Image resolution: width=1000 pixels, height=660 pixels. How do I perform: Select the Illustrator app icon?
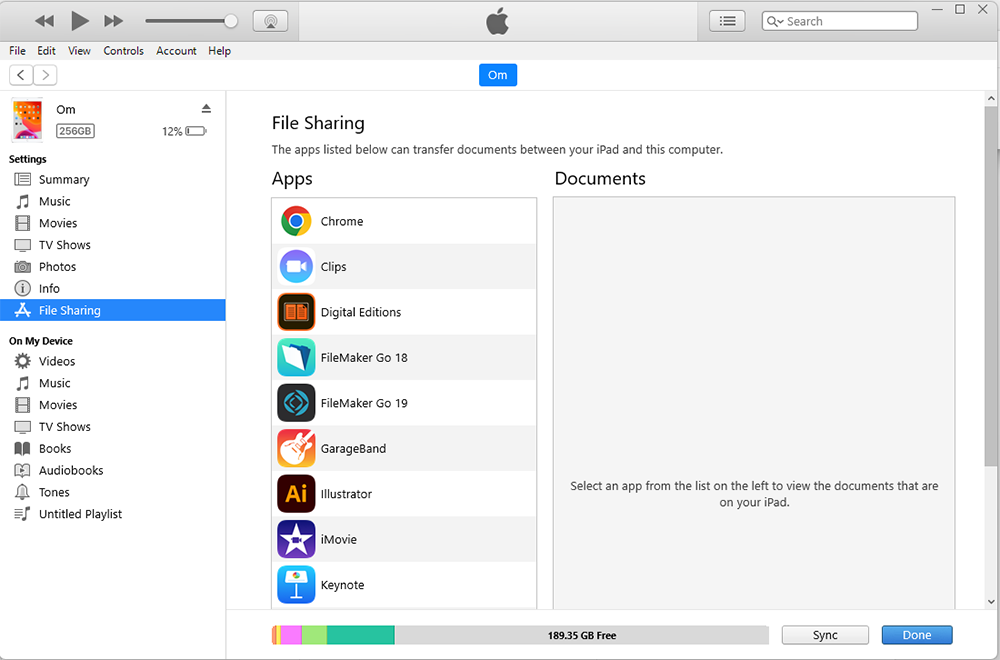[296, 494]
